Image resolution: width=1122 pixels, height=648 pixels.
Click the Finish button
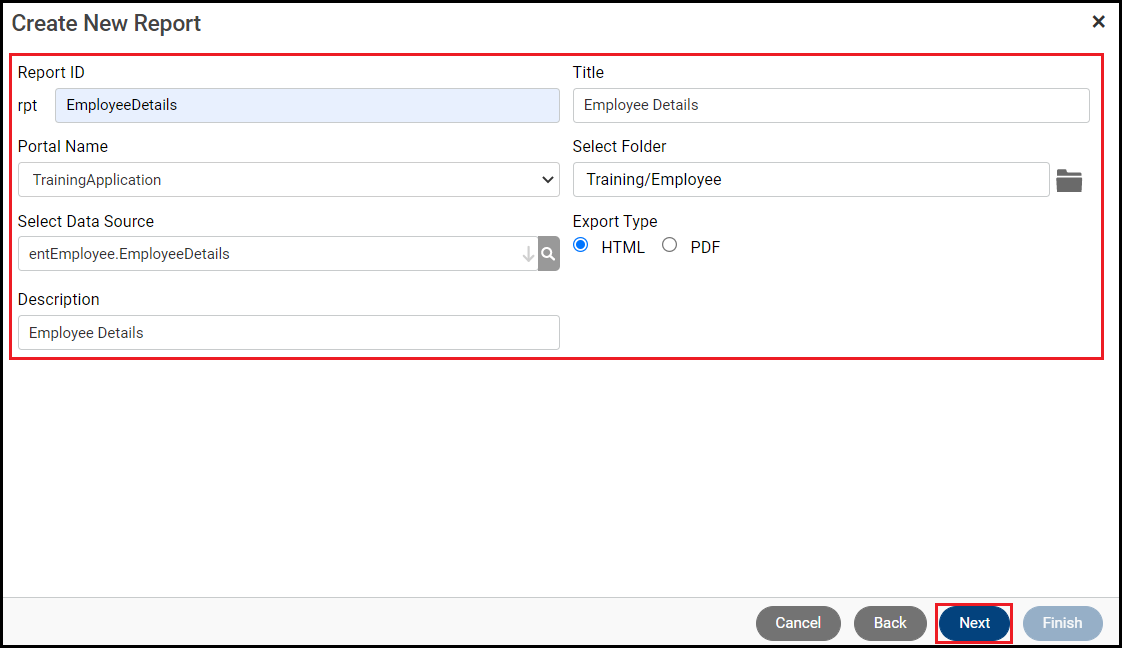tap(1062, 623)
